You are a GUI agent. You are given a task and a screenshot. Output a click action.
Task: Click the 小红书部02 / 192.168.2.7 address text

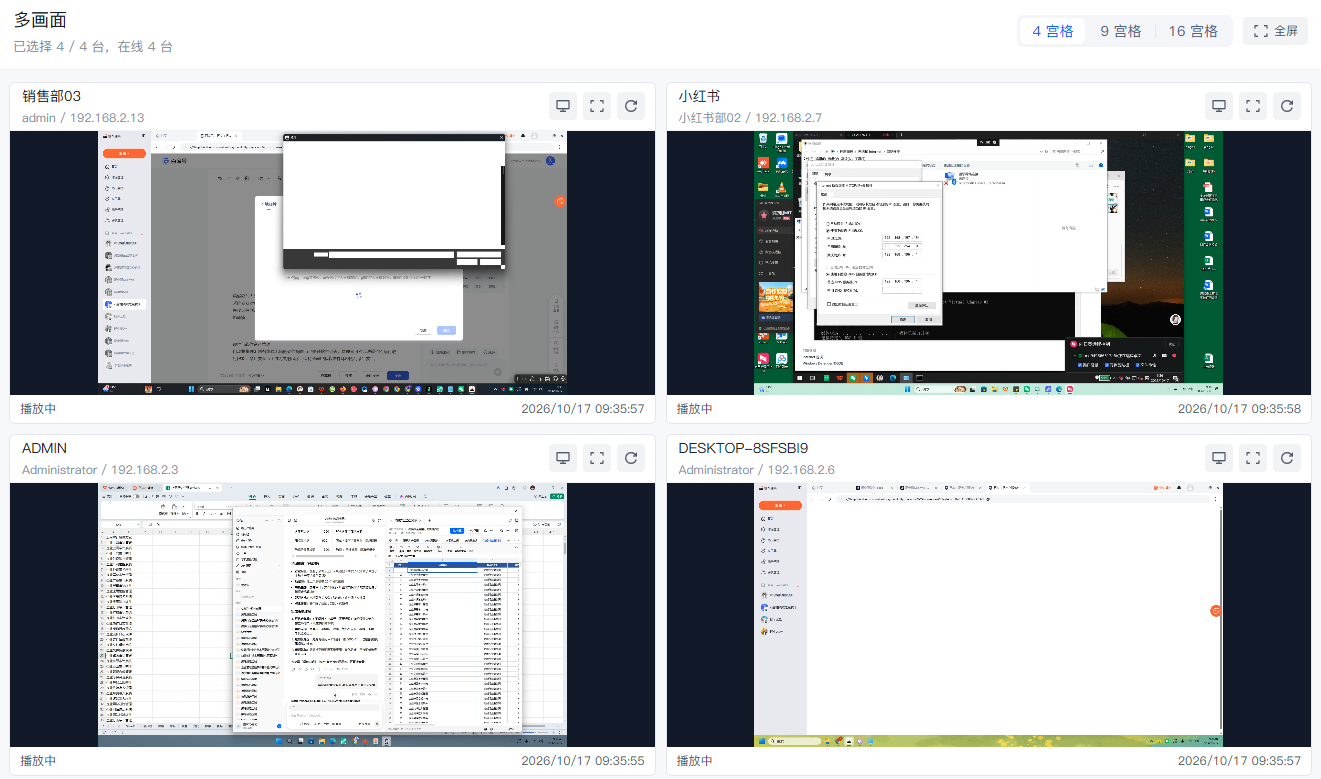(x=750, y=118)
